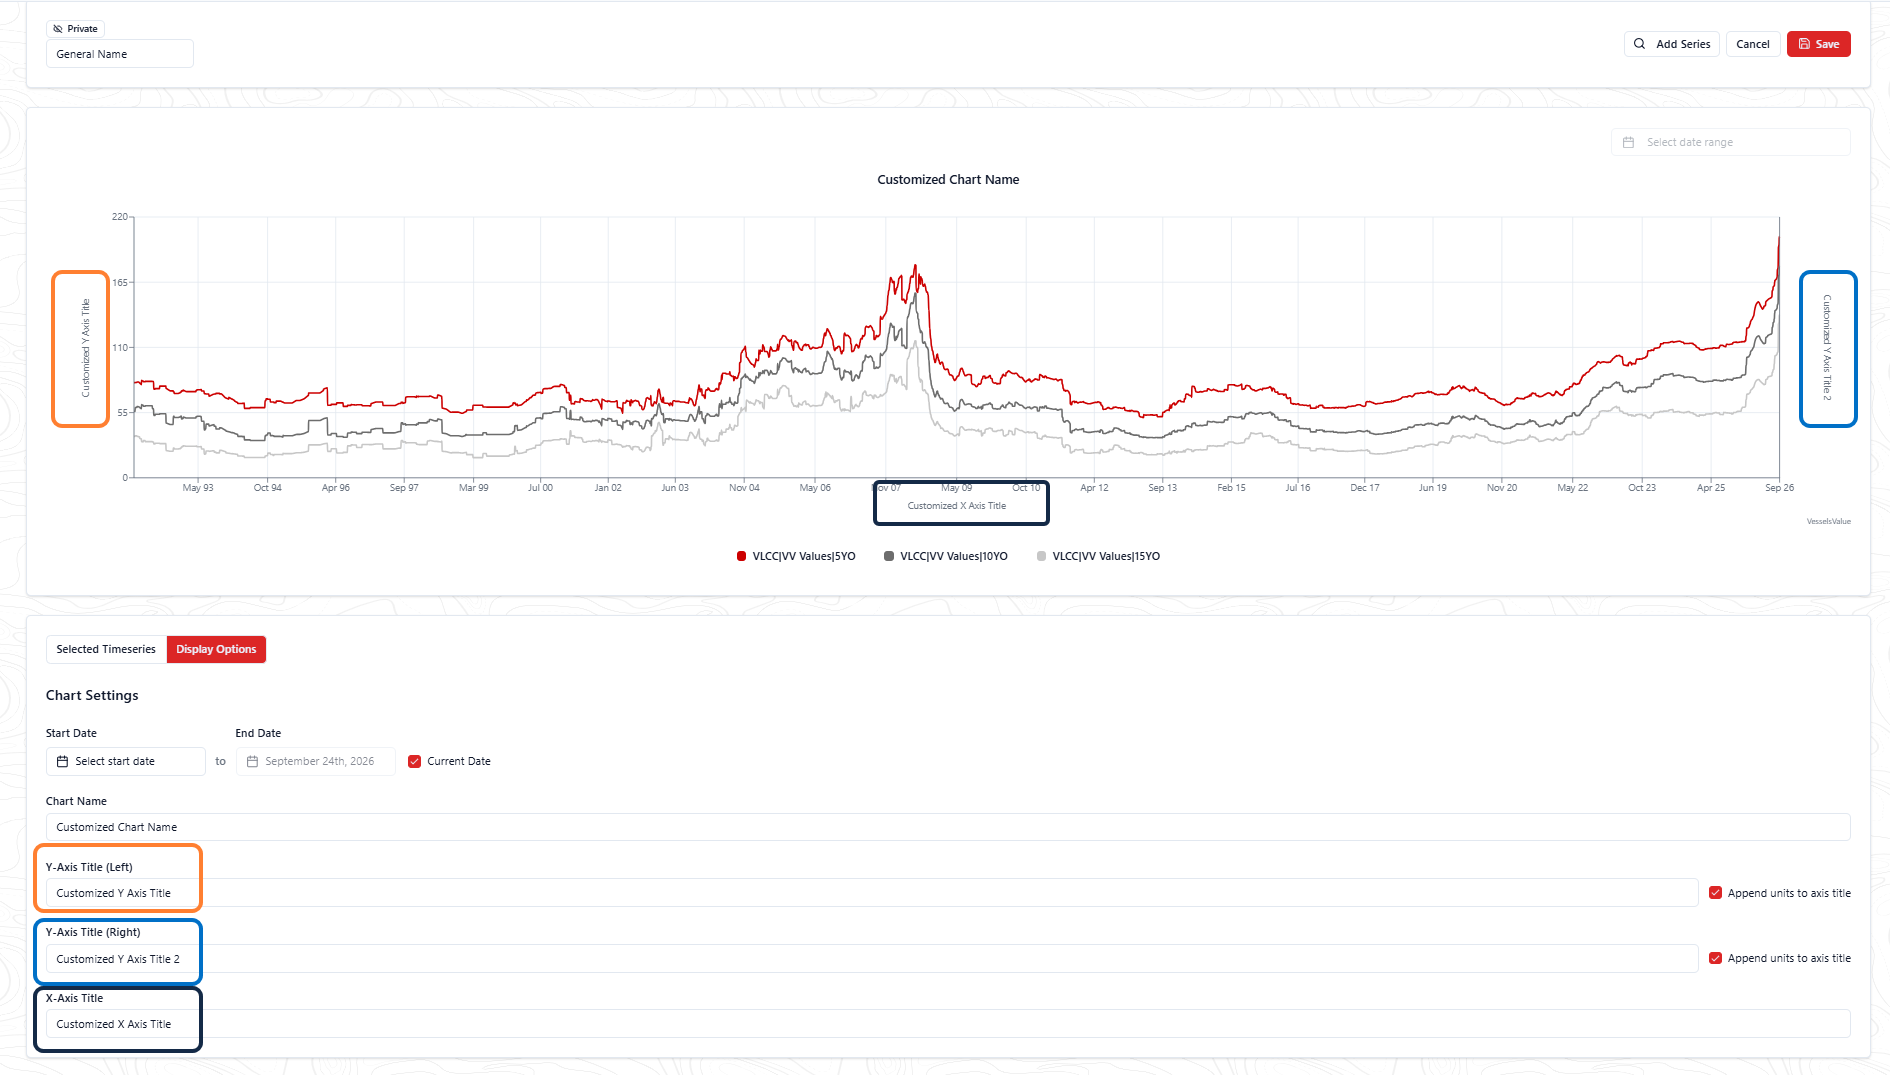Toggle VLCC|VV Values|15YO legend series

[x=1098, y=556]
